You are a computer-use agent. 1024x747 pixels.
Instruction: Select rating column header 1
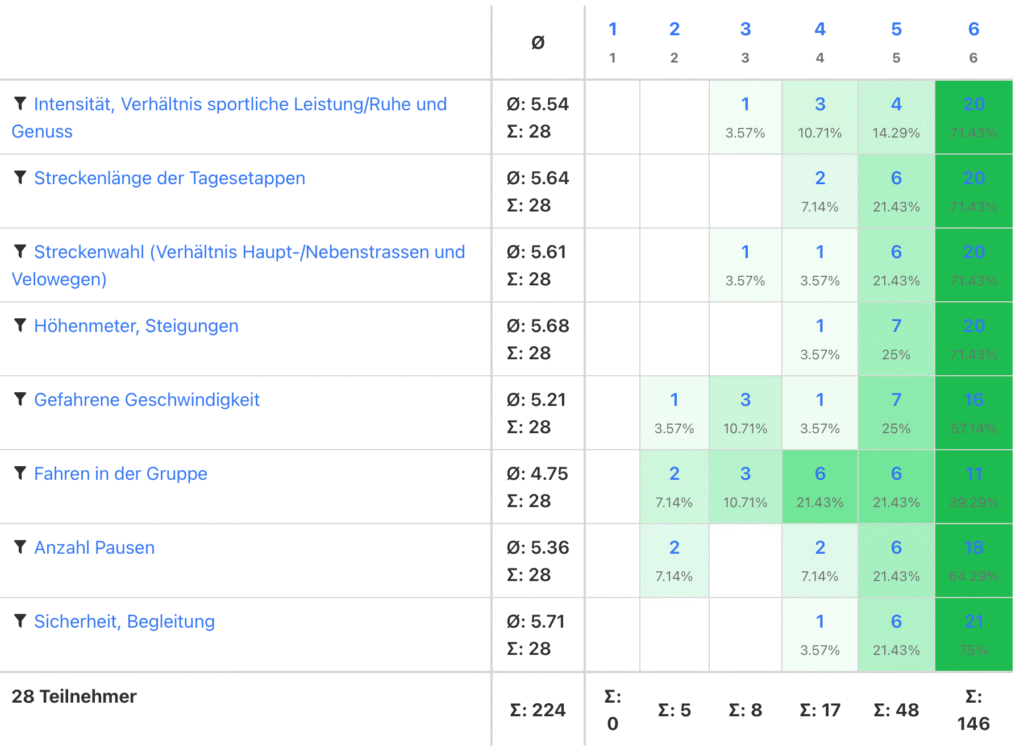point(613,30)
